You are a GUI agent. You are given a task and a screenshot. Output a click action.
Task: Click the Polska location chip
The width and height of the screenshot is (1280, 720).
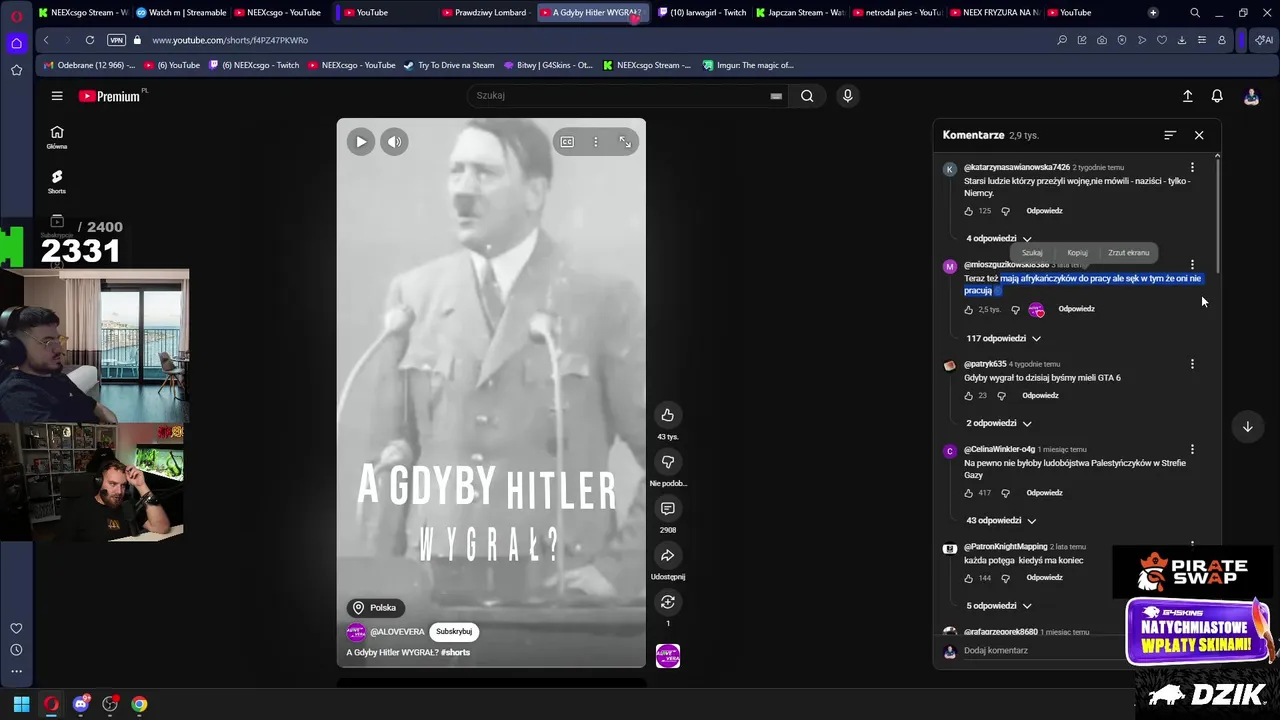[375, 608]
